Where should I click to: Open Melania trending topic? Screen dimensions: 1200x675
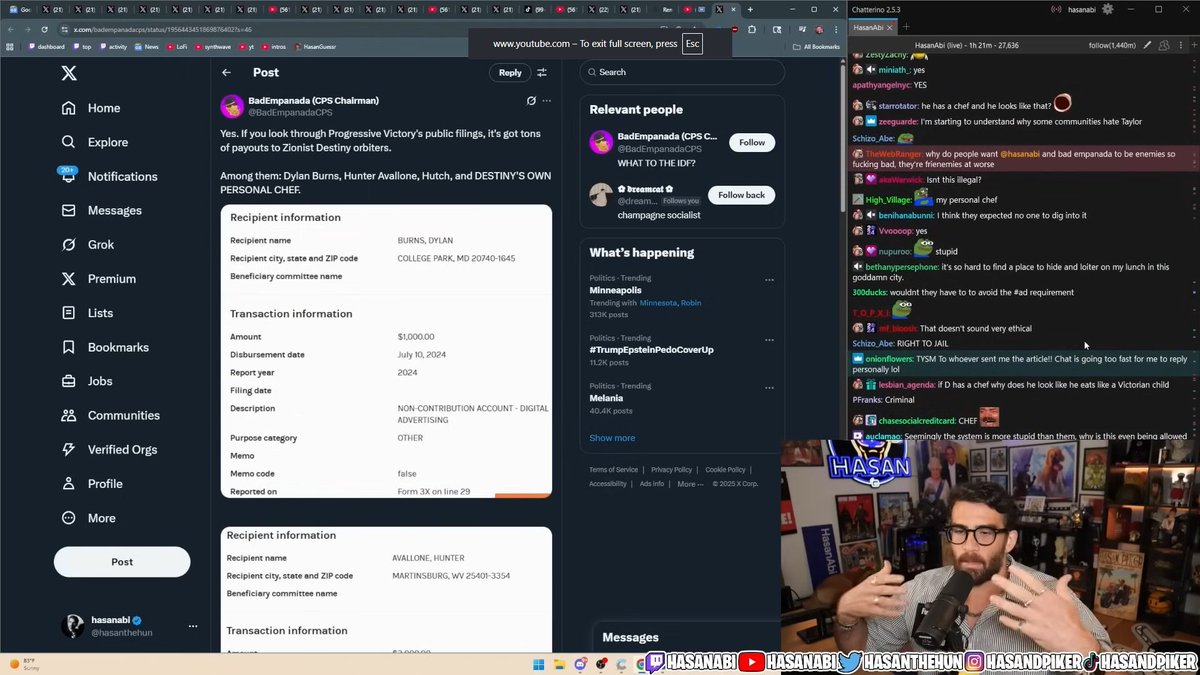(x=680, y=398)
